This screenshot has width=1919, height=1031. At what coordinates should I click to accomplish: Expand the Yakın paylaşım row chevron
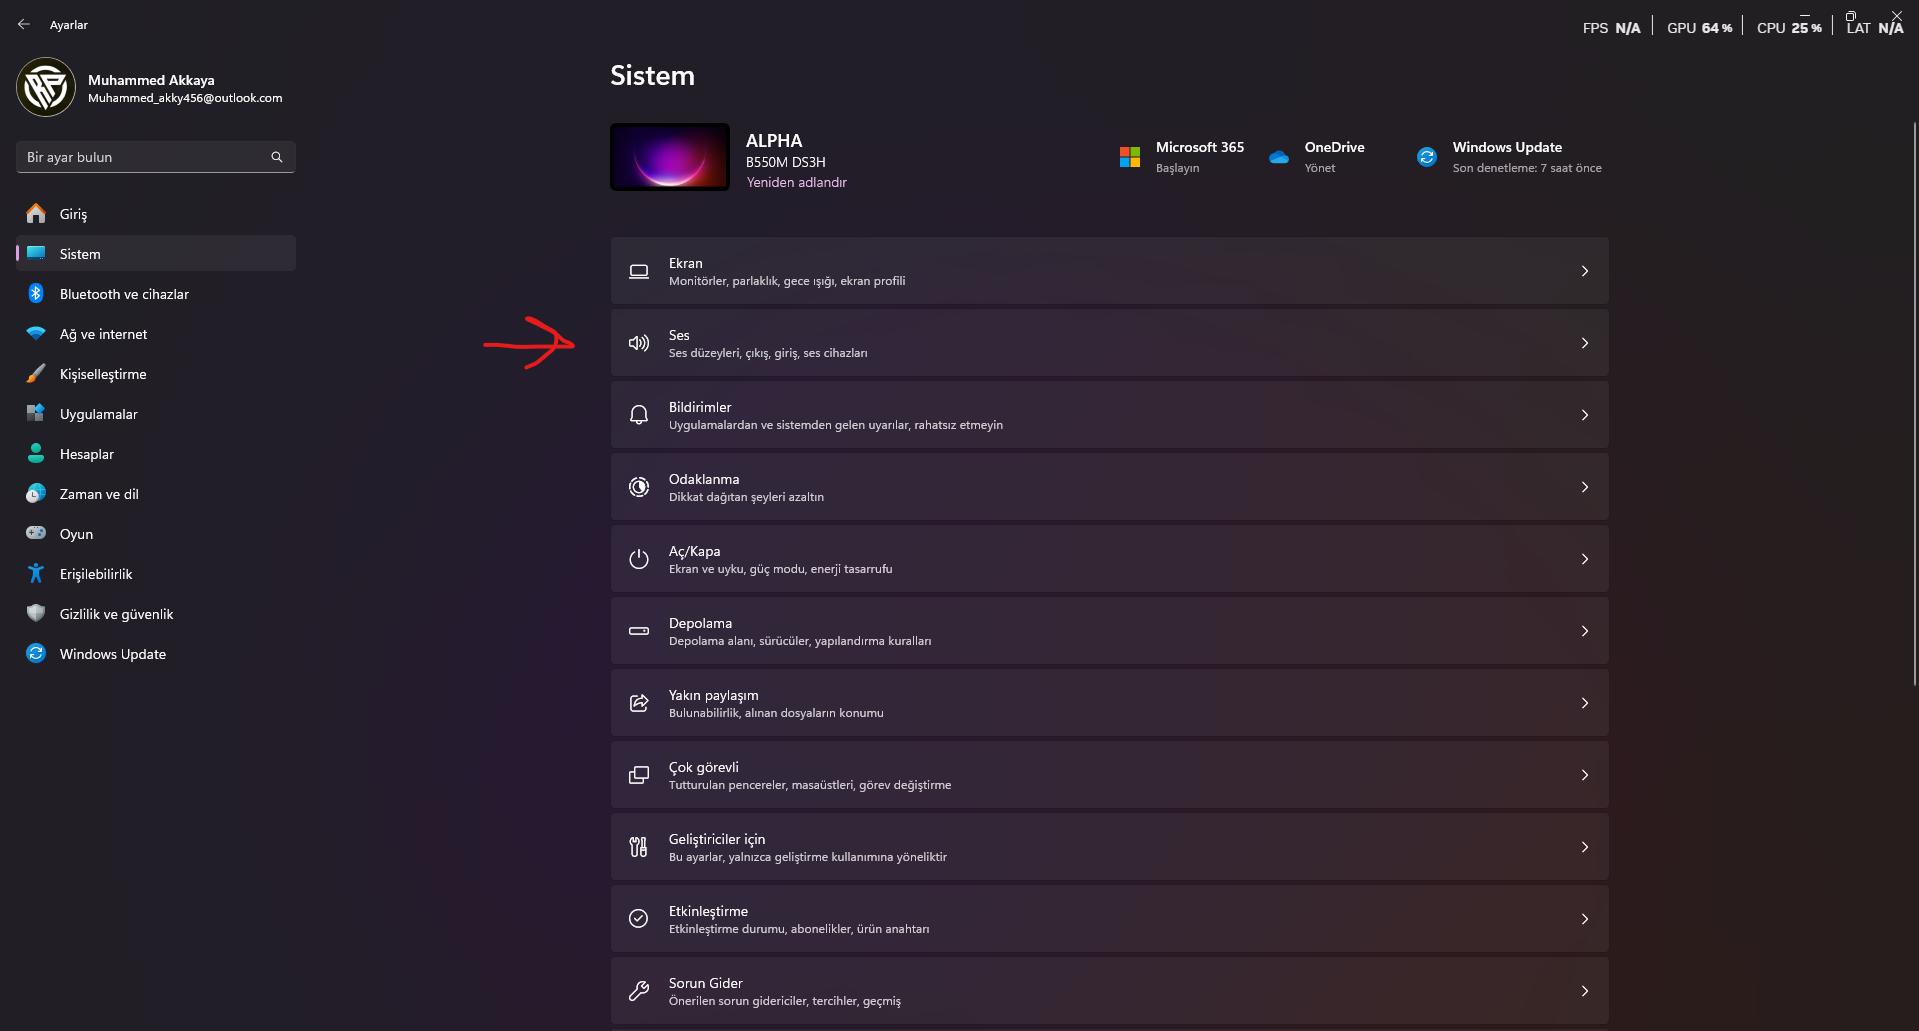[1585, 703]
